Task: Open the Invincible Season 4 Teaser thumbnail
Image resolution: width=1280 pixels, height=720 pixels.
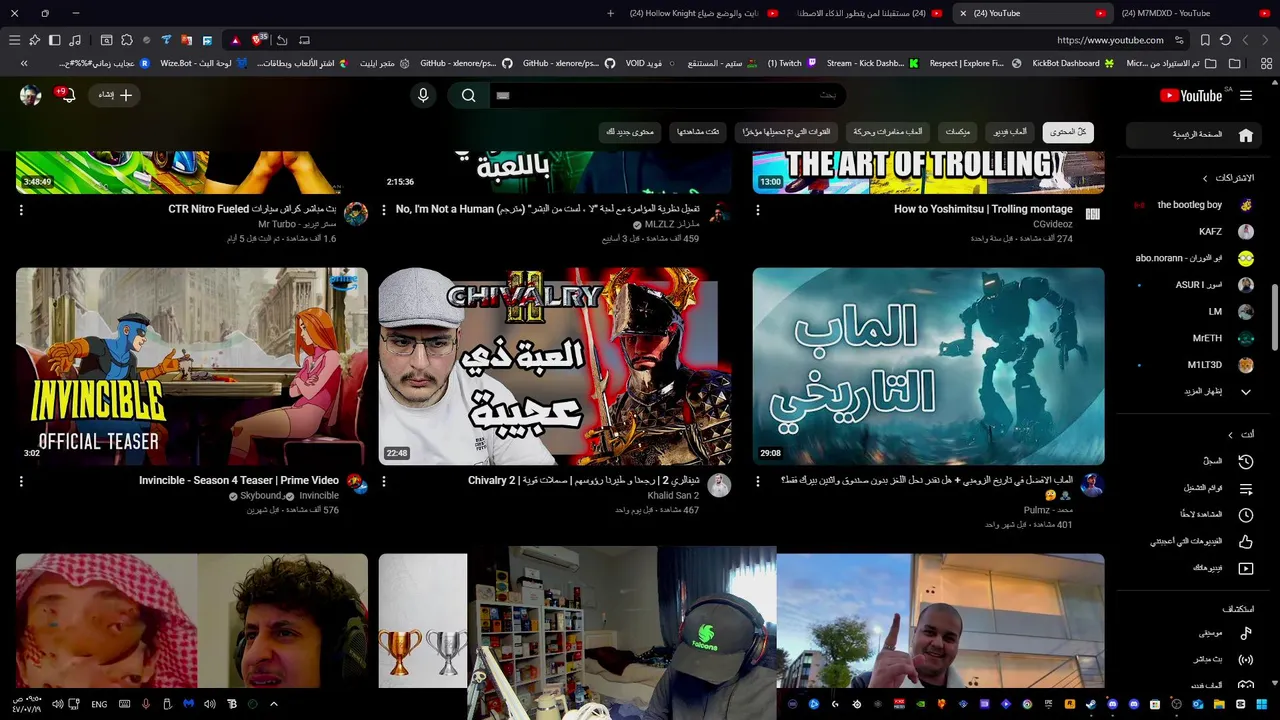Action: [x=192, y=366]
